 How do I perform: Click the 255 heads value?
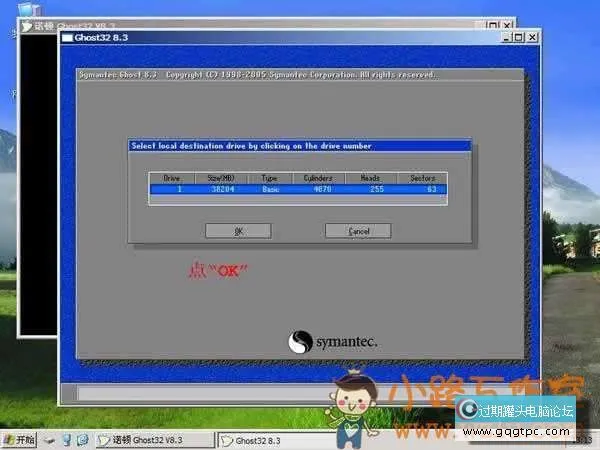pos(377,189)
